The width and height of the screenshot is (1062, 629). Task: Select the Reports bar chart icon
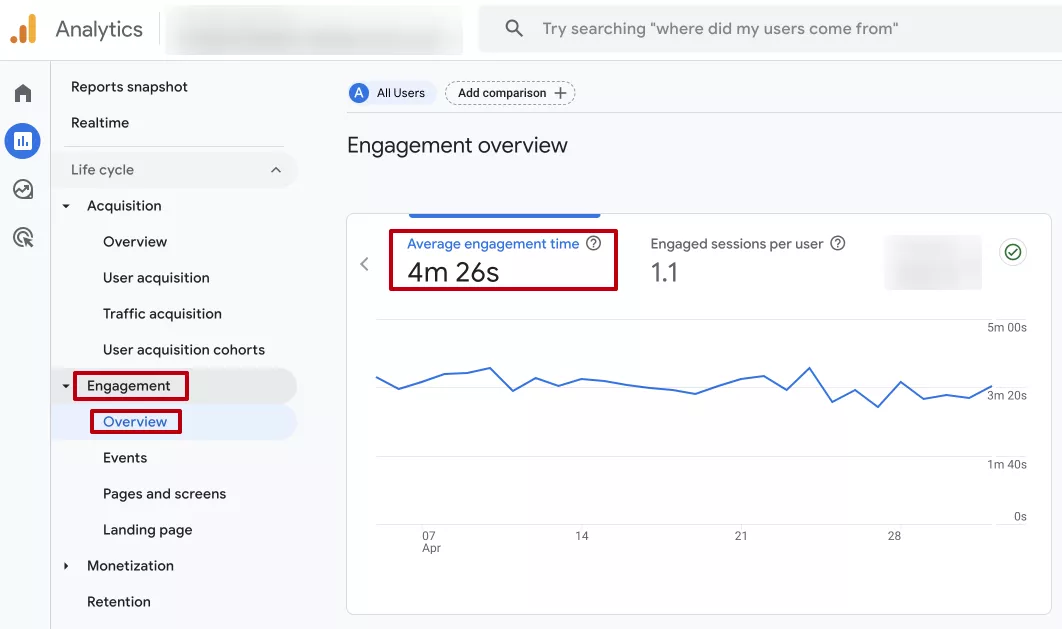click(x=23, y=141)
